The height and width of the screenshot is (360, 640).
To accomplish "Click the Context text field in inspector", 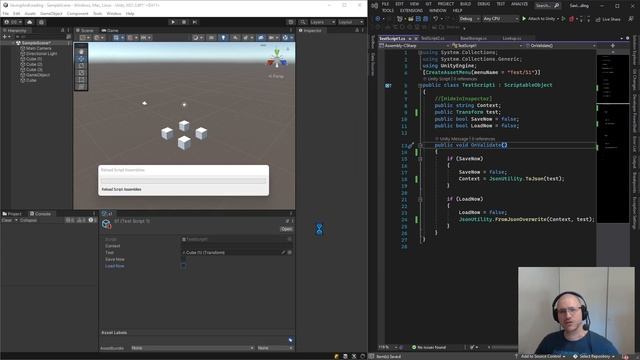I will (x=237, y=246).
